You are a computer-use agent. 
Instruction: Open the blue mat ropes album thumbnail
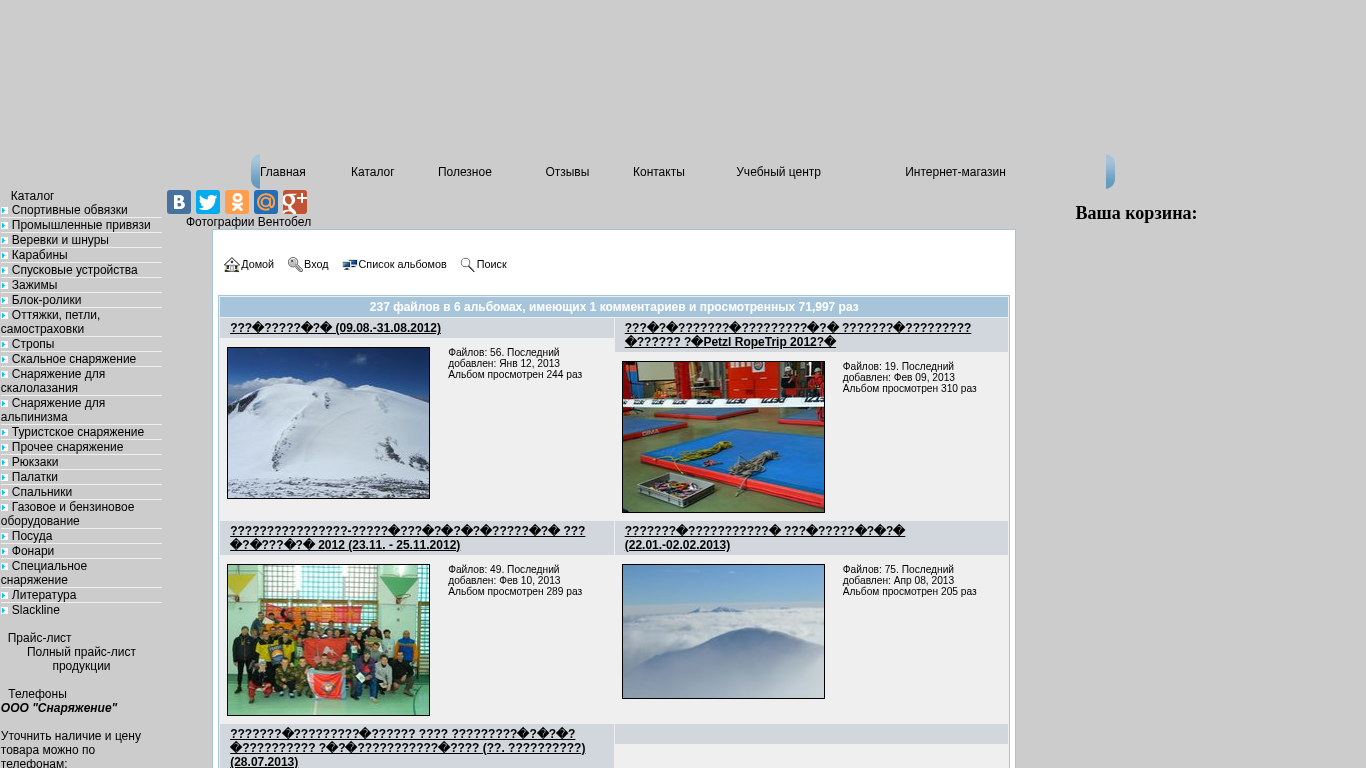tap(723, 437)
